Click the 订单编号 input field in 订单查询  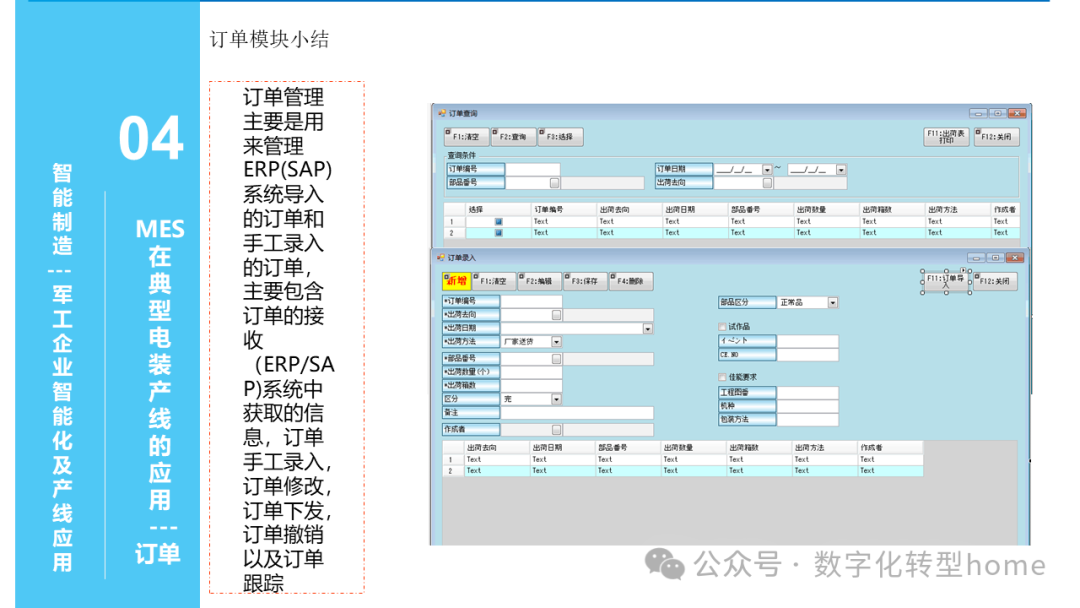tap(533, 168)
